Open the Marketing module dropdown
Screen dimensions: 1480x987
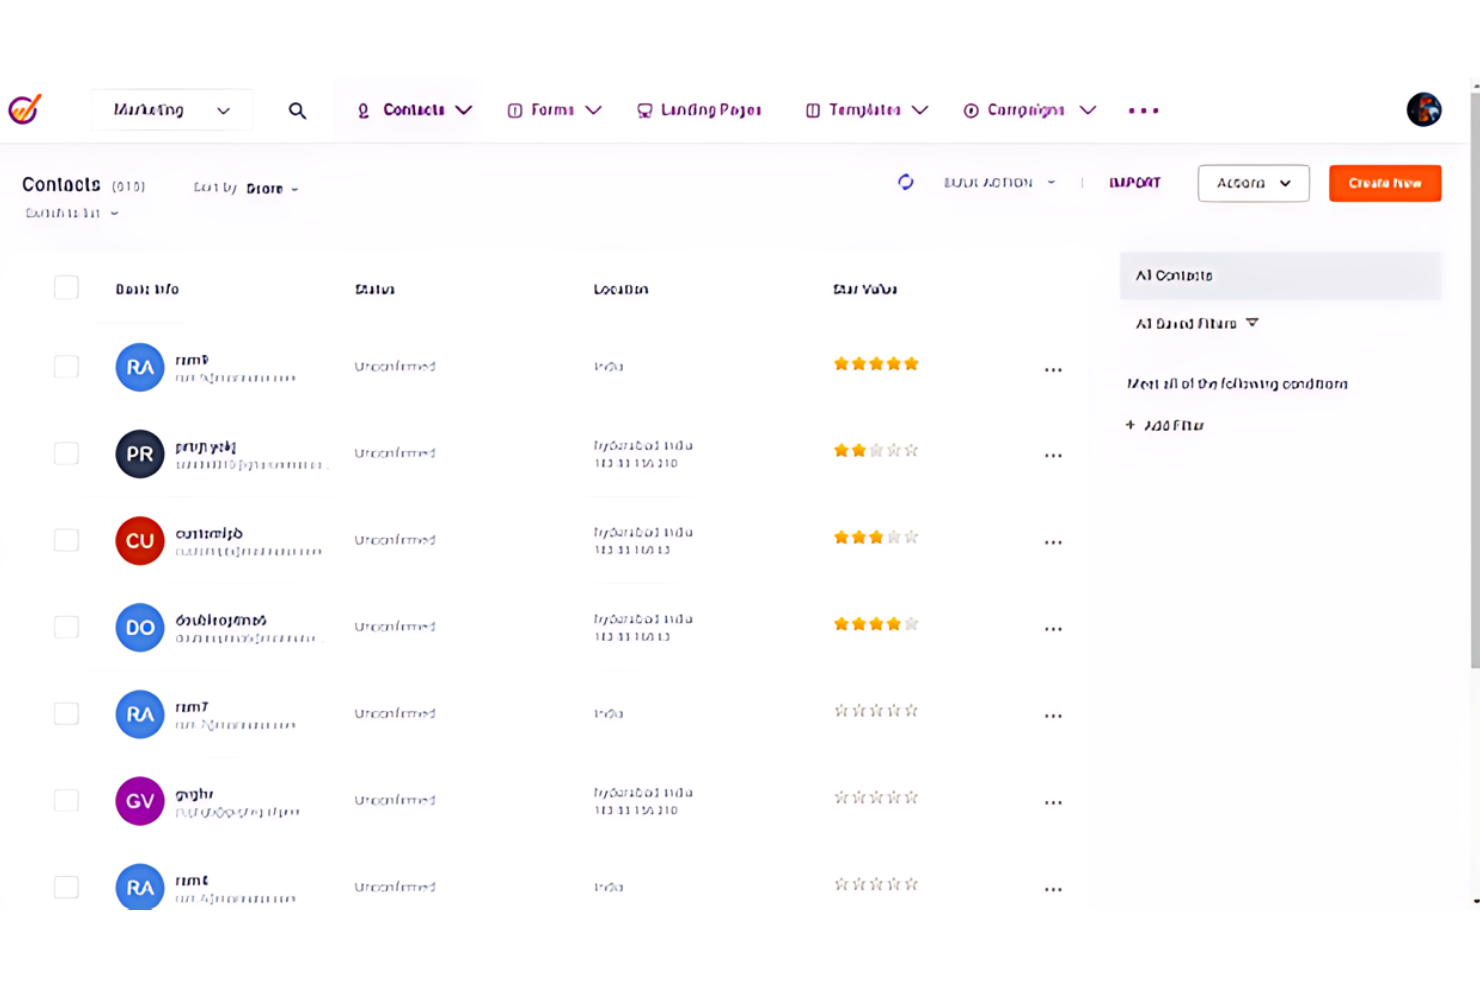click(171, 110)
